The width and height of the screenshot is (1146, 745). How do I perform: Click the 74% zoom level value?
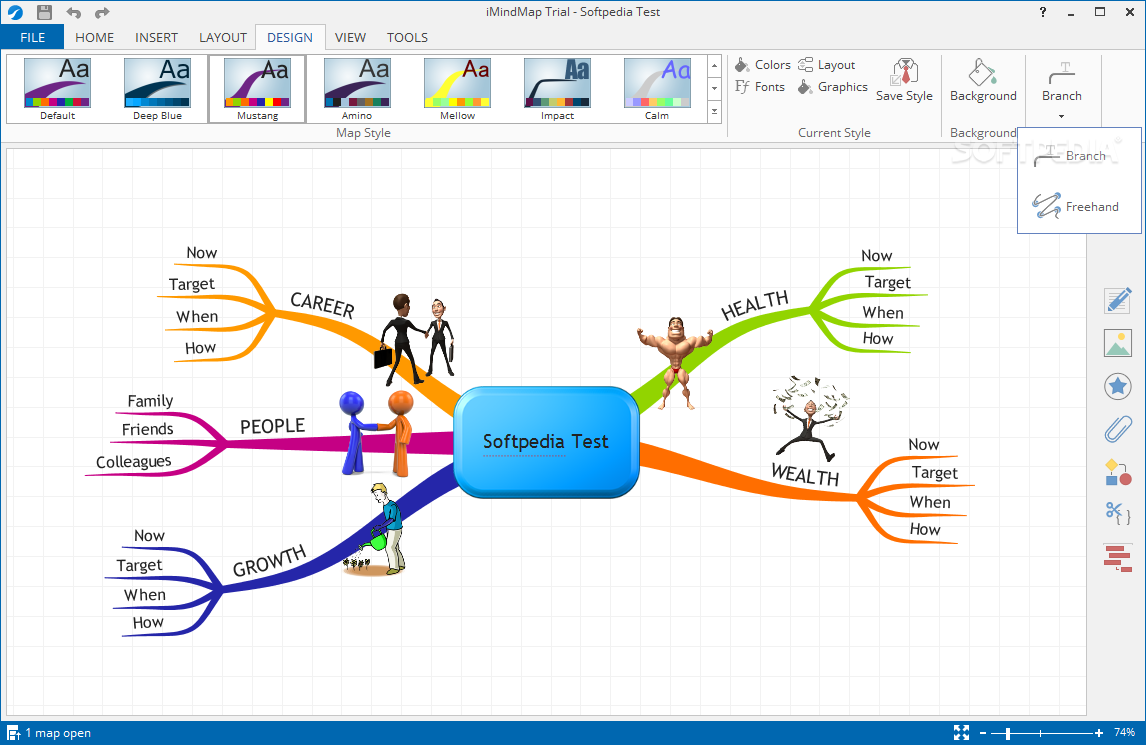coord(1124,733)
